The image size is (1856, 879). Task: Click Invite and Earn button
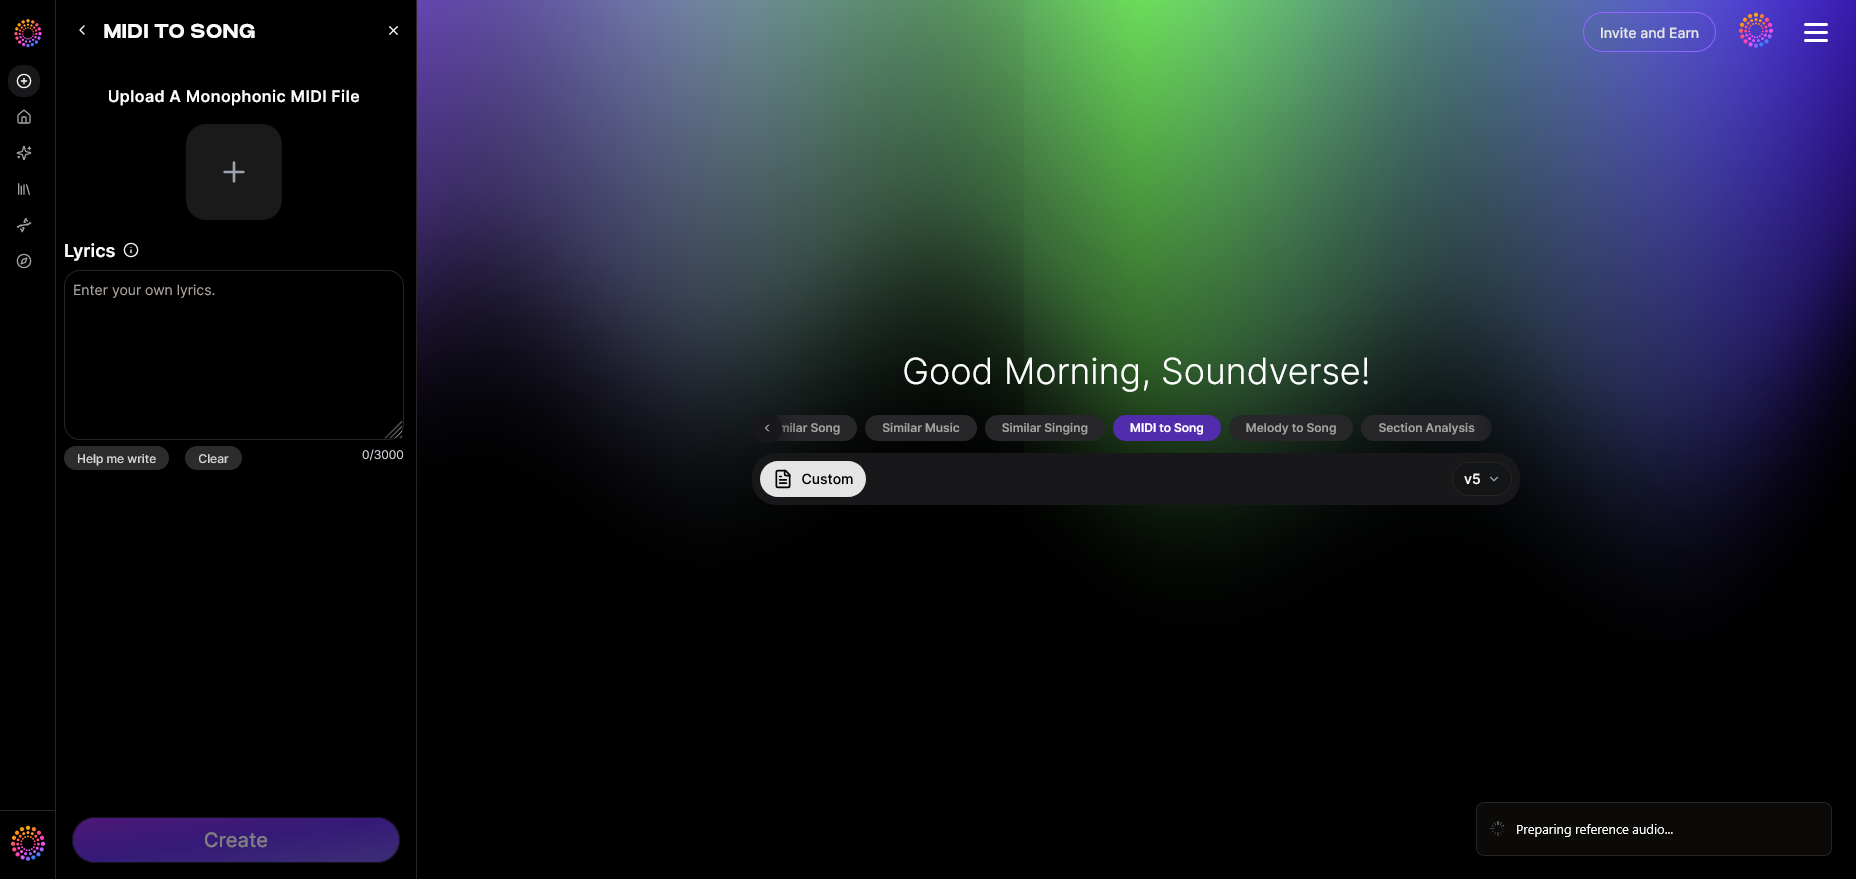tap(1649, 33)
